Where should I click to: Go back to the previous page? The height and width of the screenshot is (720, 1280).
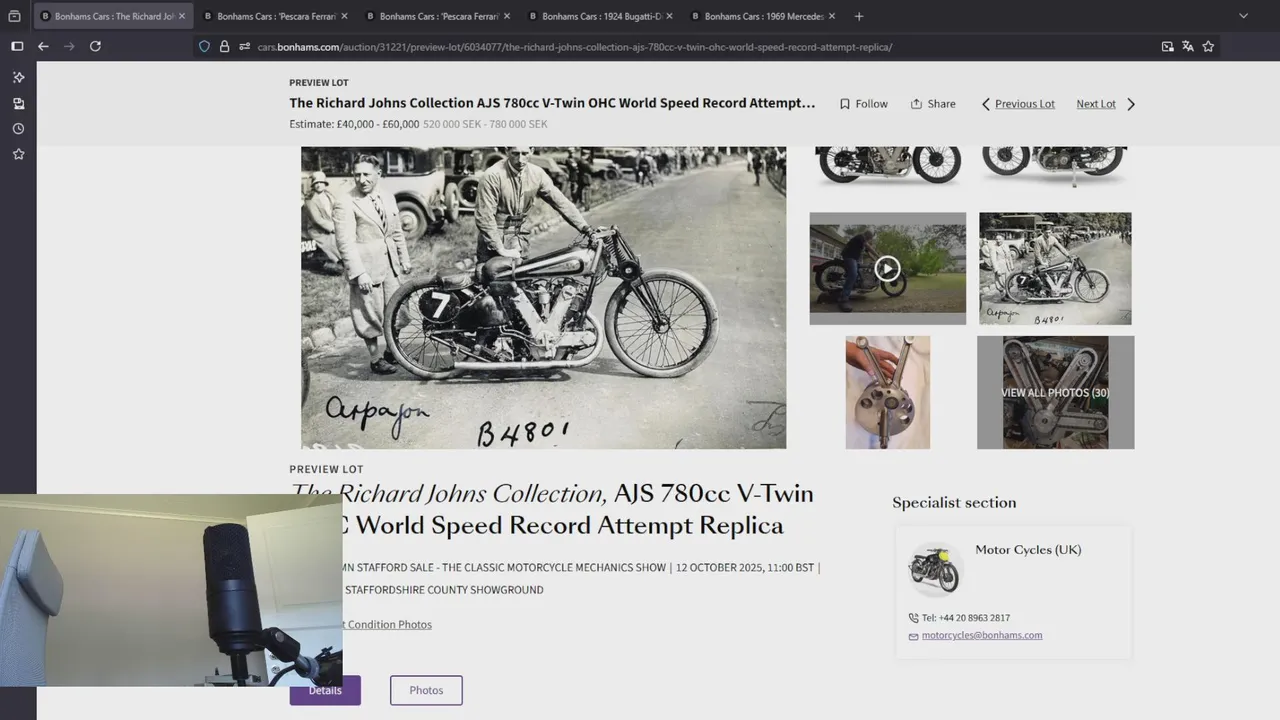pos(43,46)
